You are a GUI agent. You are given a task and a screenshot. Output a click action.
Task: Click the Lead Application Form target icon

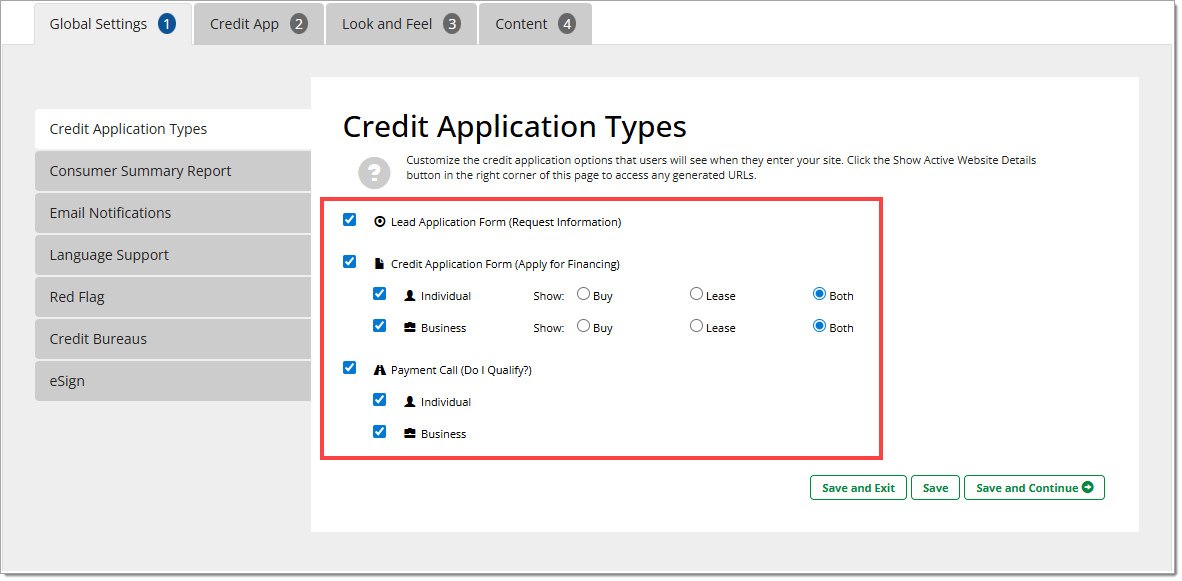click(x=379, y=222)
